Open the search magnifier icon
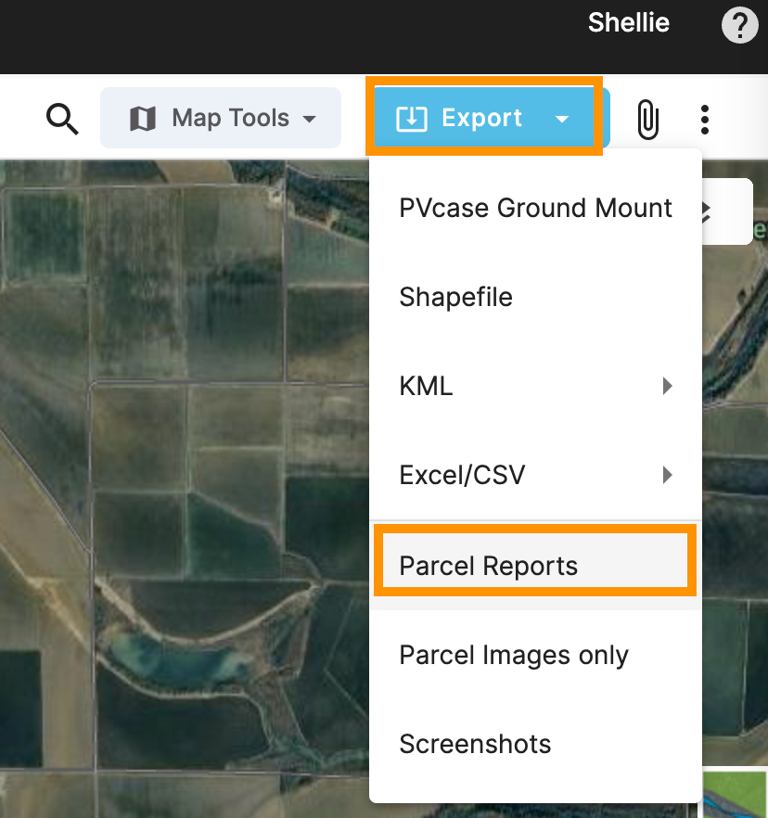768x818 pixels. click(62, 117)
